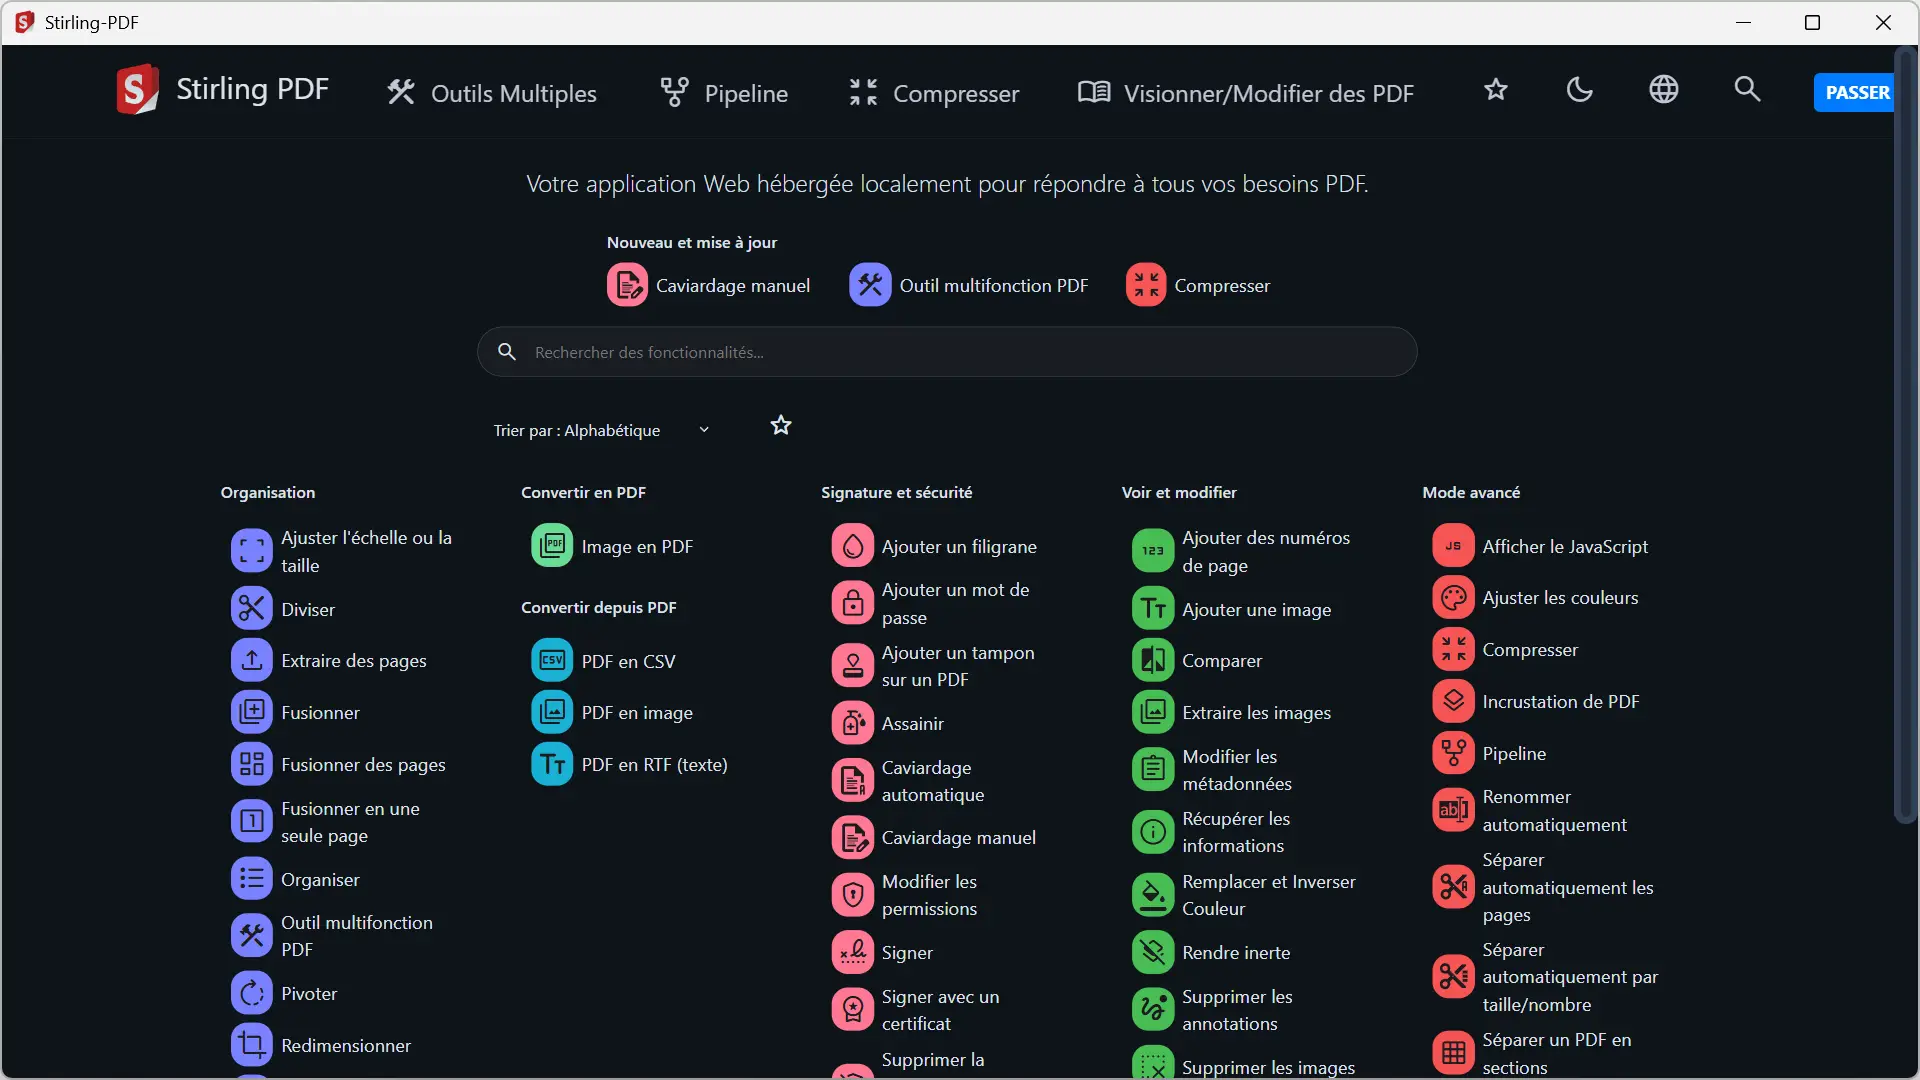Click the Stirling PDF logo icon
The image size is (1920, 1080).
click(137, 90)
